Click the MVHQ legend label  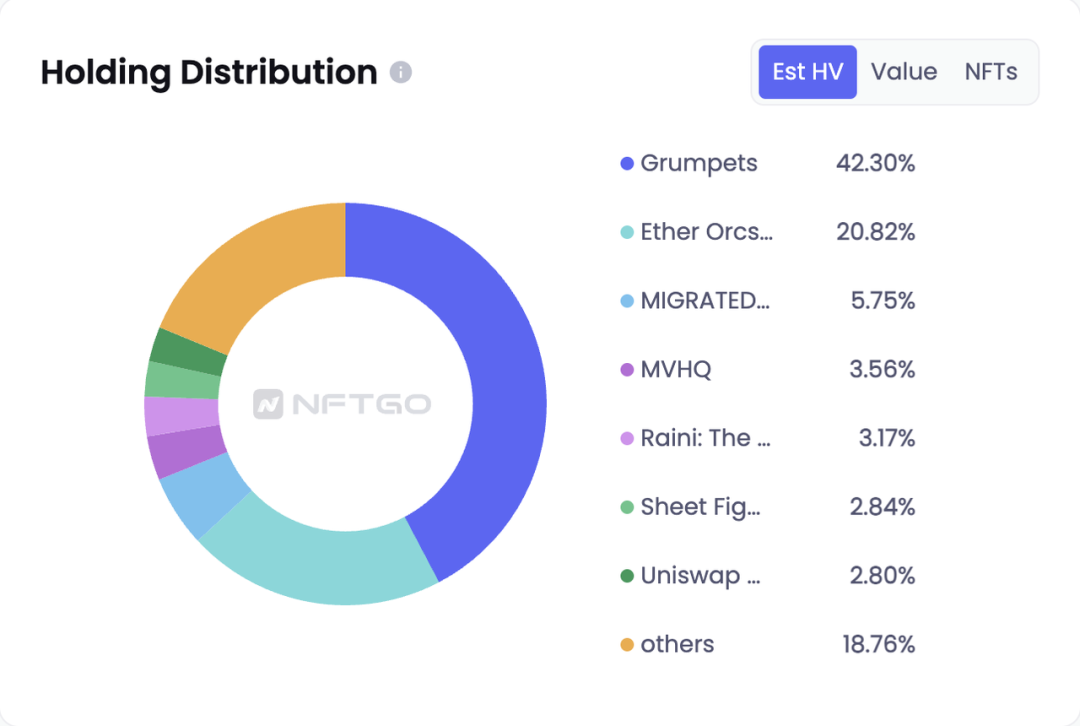pos(676,369)
